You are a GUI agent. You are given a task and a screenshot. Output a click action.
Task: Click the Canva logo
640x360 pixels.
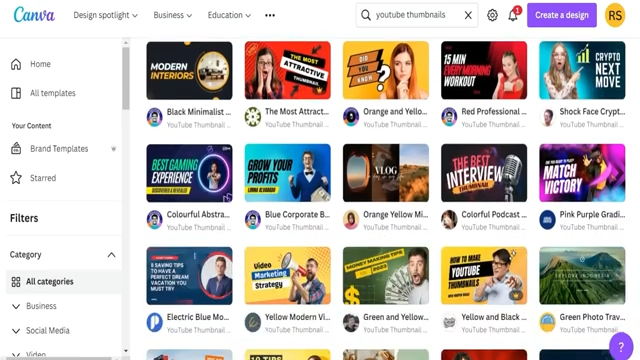(x=34, y=15)
